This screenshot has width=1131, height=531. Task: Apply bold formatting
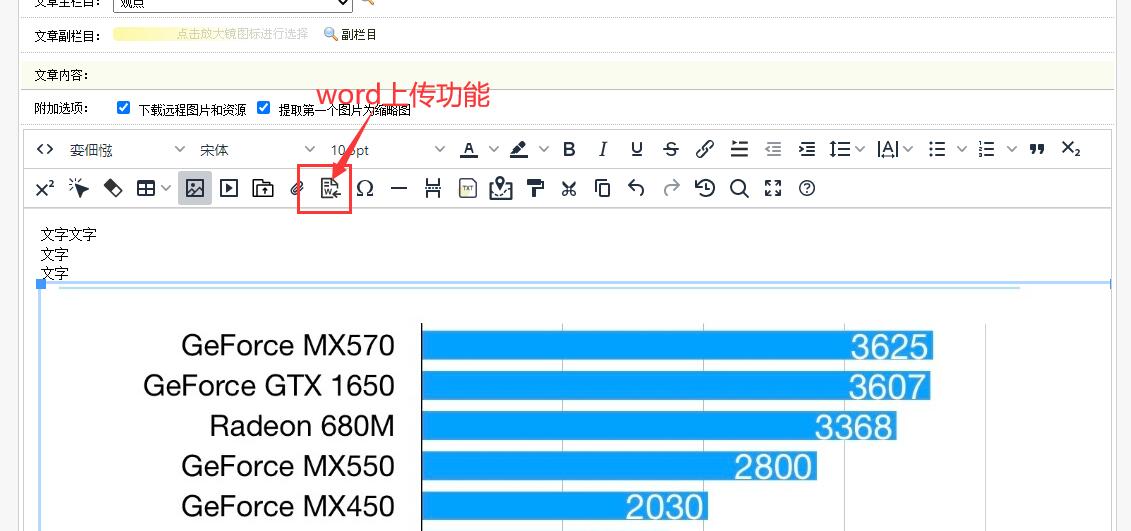click(569, 149)
